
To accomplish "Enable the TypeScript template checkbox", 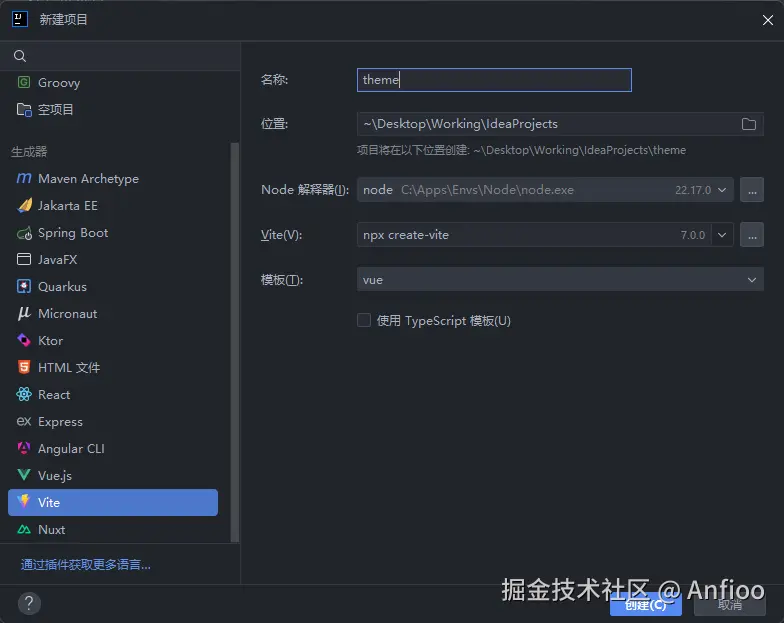I will 364,320.
